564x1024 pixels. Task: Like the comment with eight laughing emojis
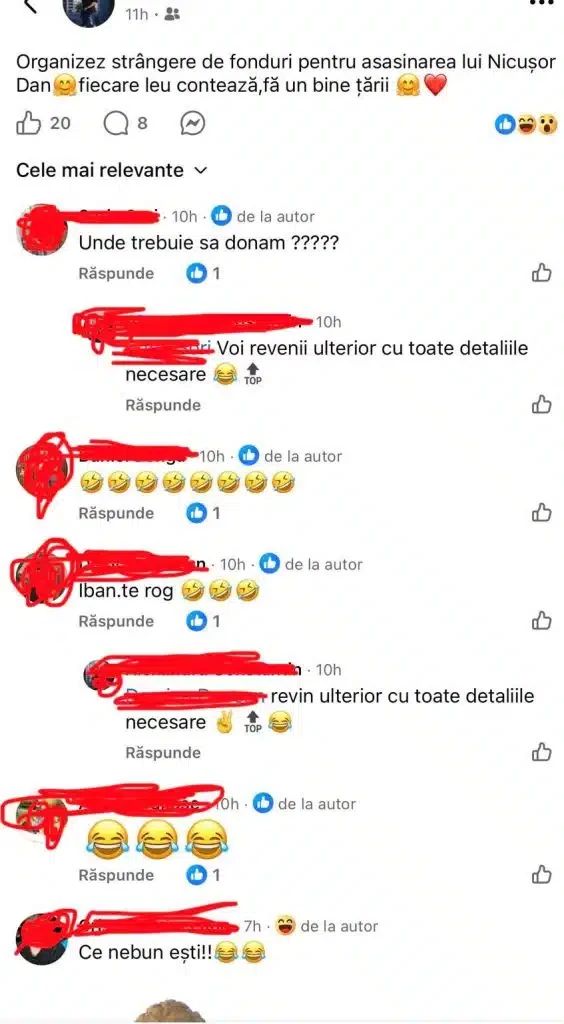(542, 513)
